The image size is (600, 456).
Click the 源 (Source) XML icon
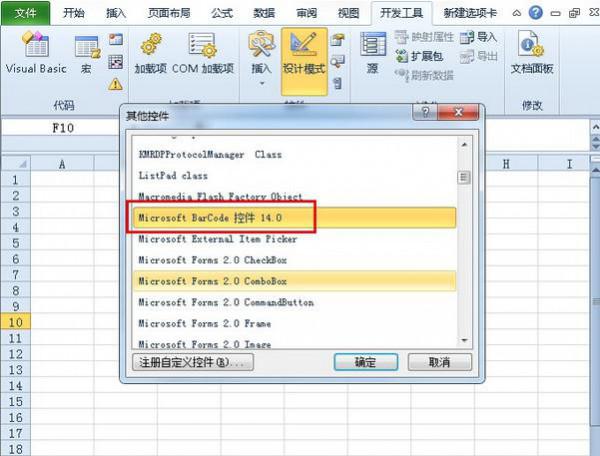373,55
